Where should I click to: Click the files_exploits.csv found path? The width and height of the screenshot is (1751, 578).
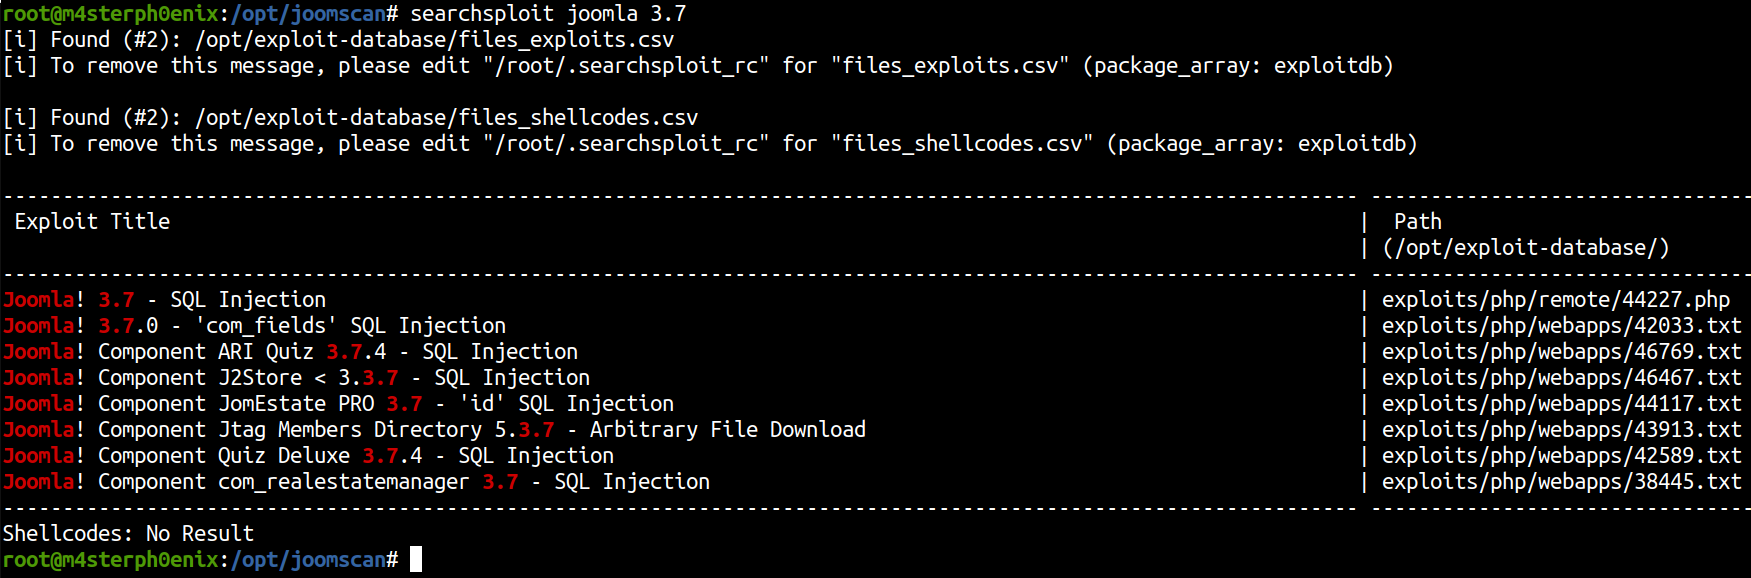(x=434, y=40)
